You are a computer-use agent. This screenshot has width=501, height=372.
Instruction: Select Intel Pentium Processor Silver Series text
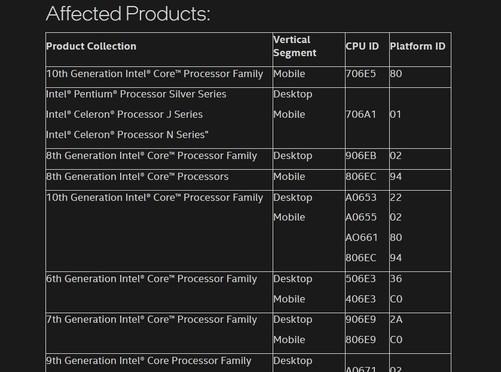click(x=136, y=94)
